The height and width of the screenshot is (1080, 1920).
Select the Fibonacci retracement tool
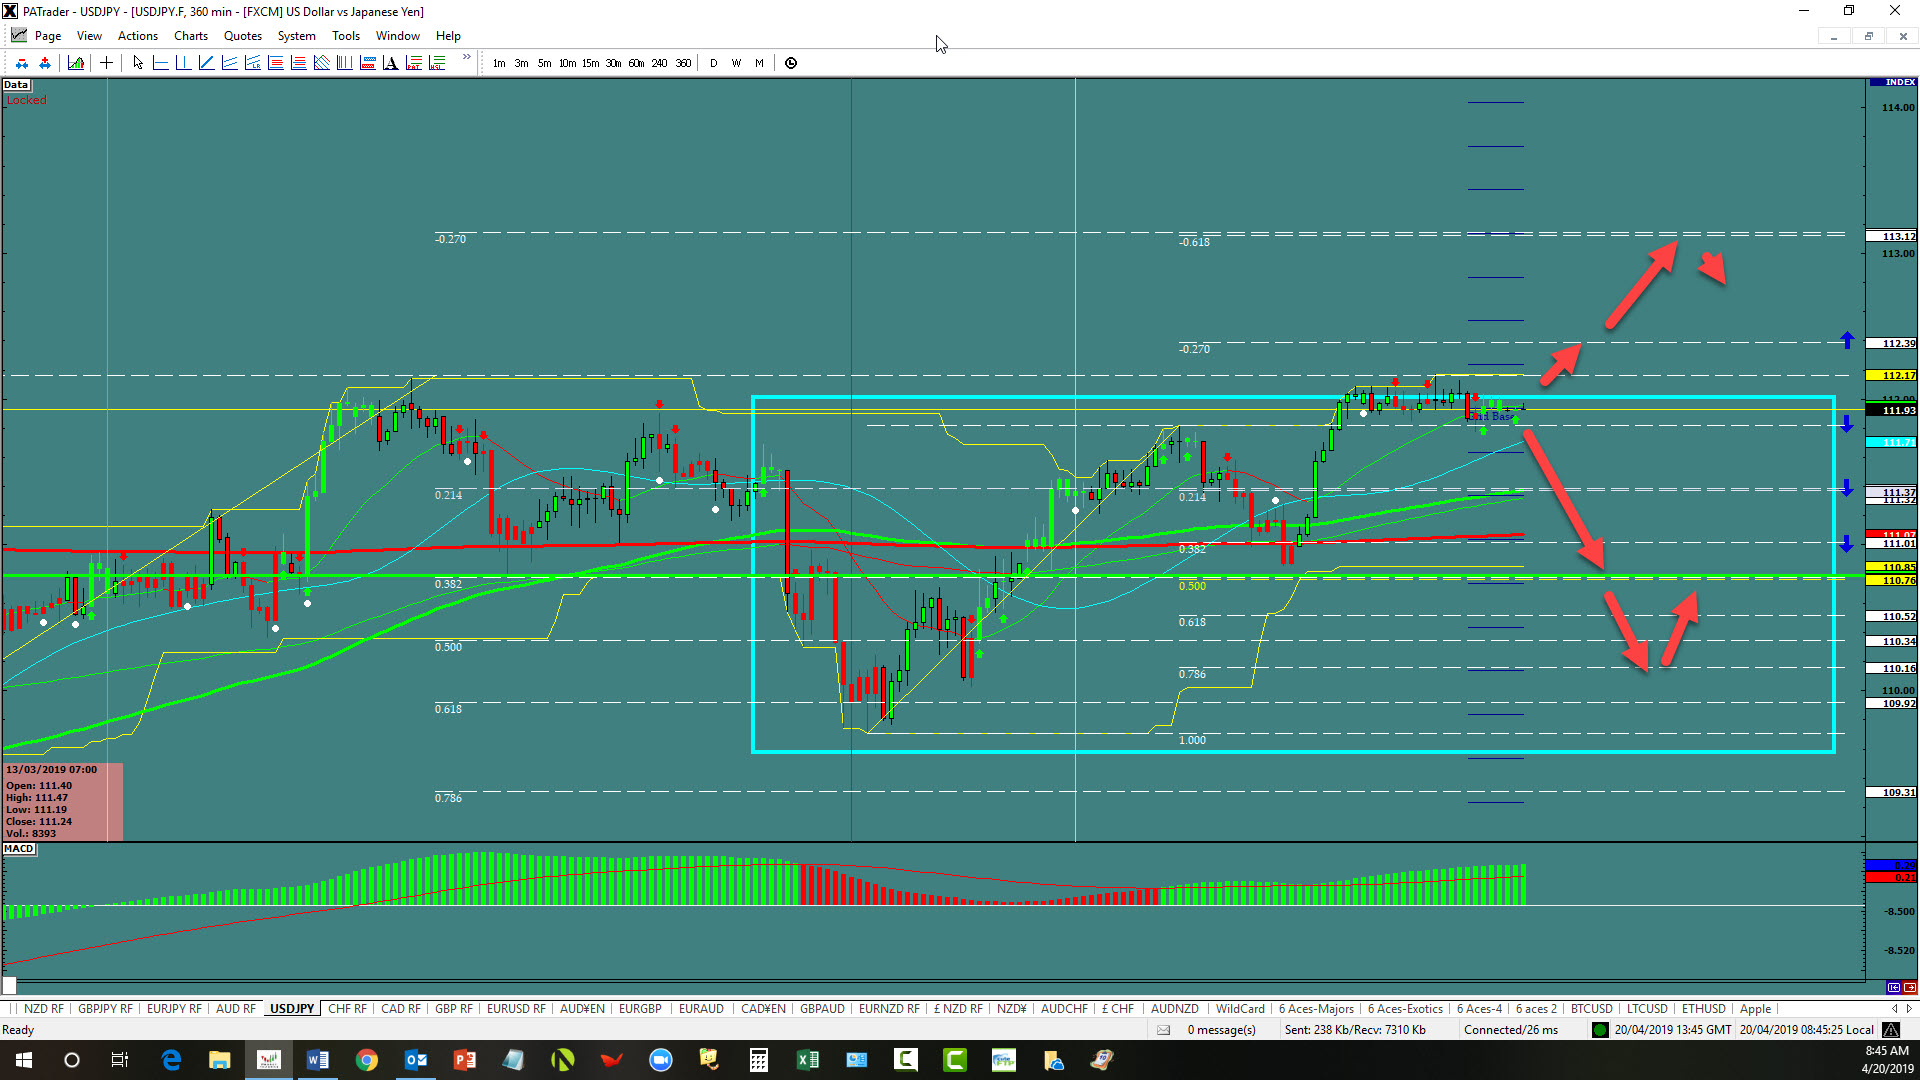275,63
